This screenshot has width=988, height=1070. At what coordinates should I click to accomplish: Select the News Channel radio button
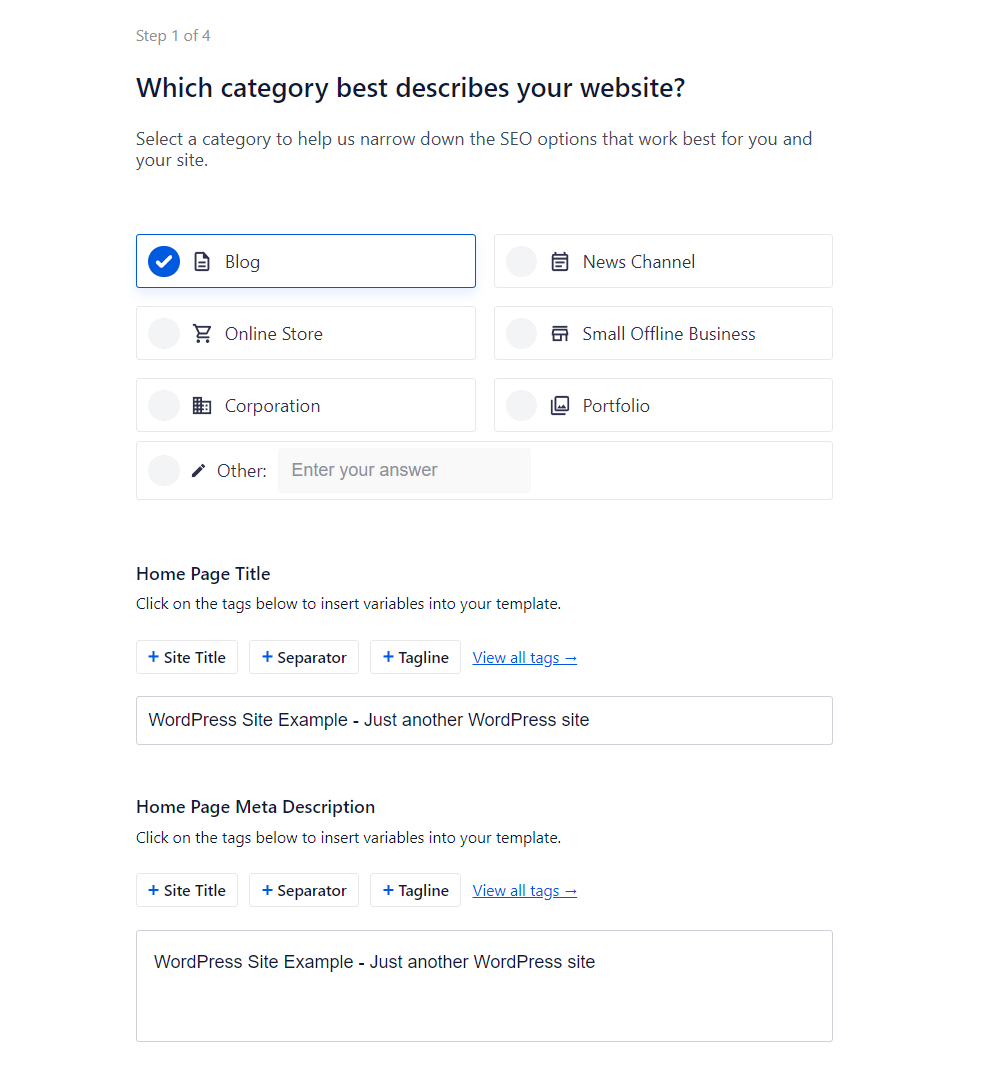[521, 262]
